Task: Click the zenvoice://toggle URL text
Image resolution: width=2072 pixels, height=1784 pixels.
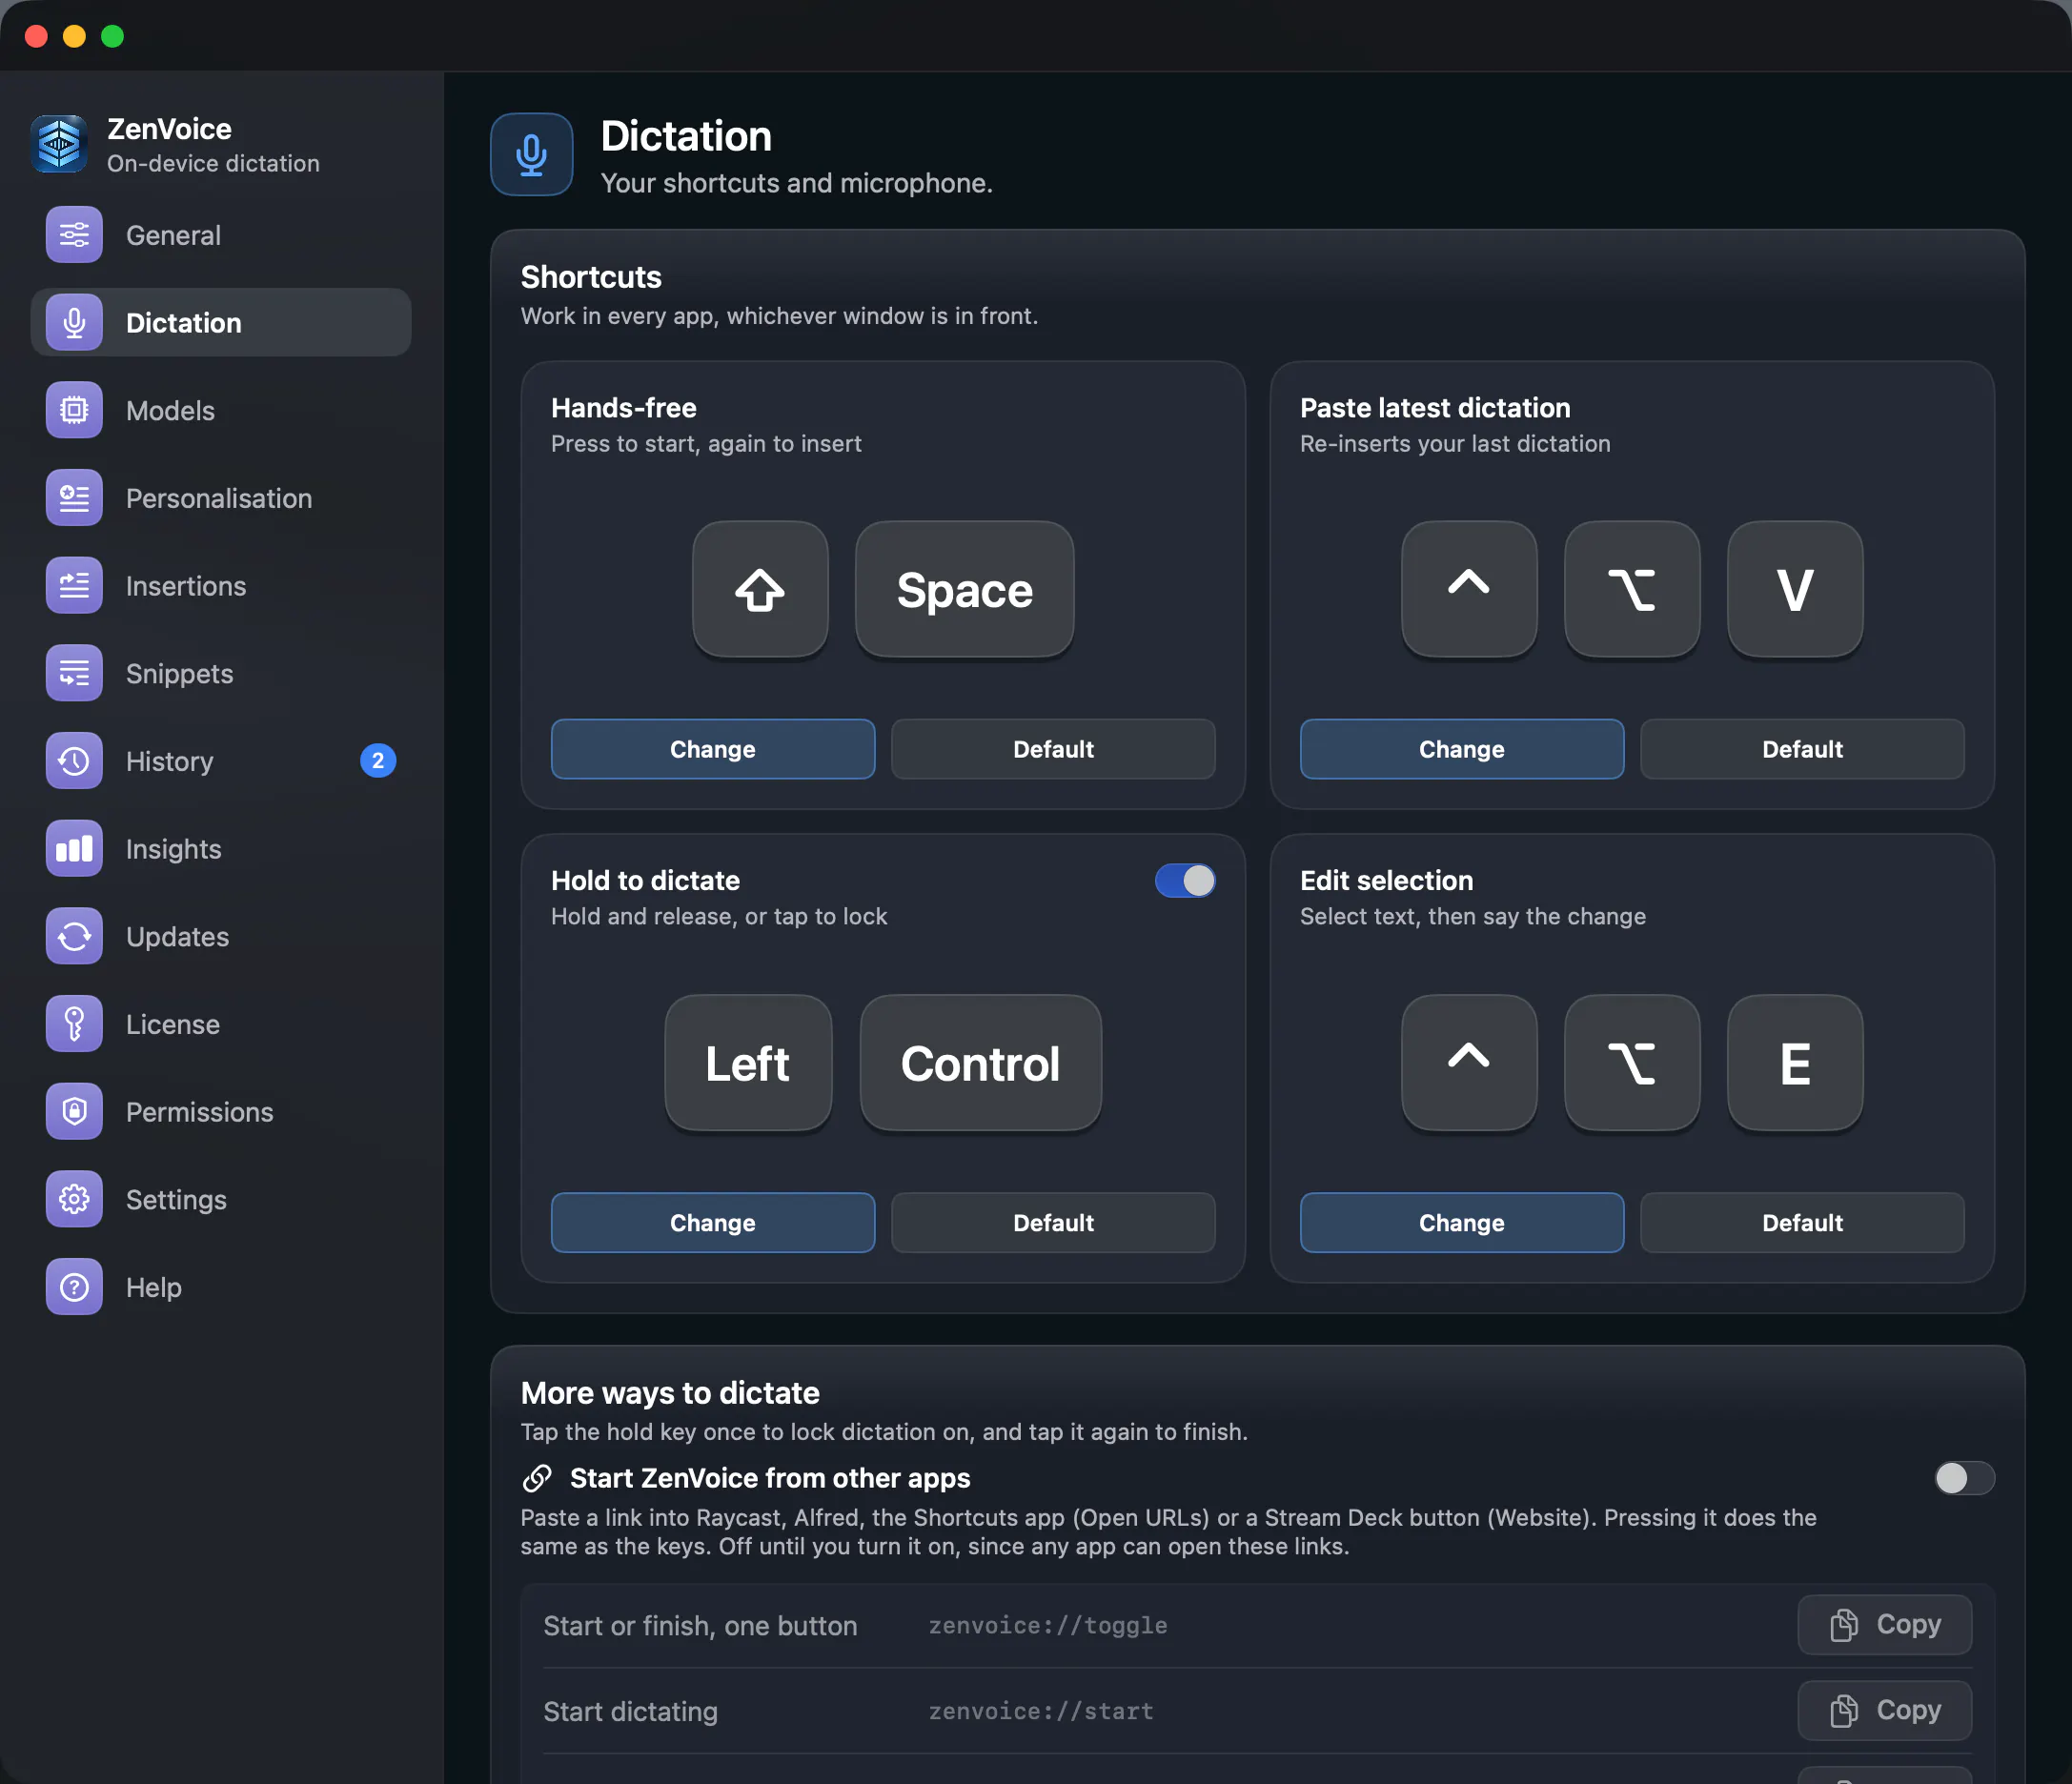Action: pyautogui.click(x=1048, y=1626)
